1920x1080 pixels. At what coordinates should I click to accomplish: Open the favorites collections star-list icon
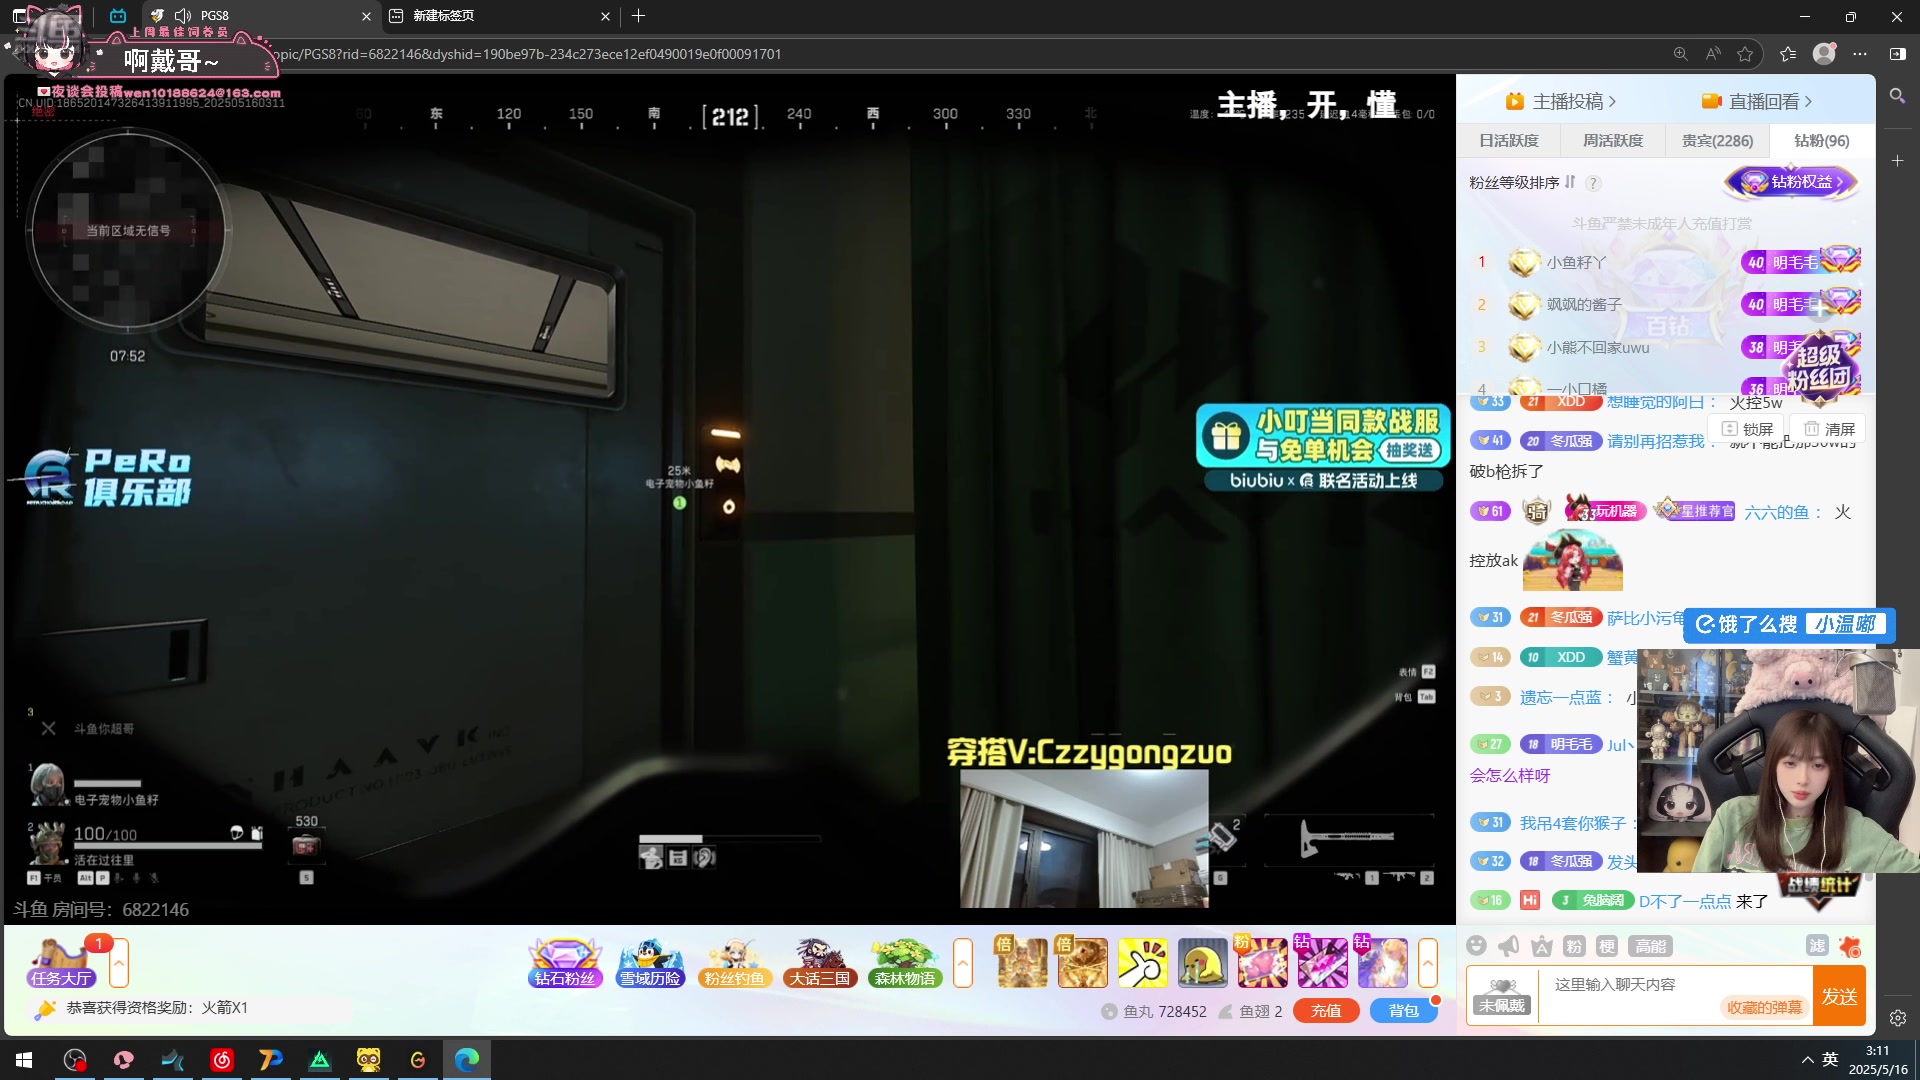point(1788,54)
